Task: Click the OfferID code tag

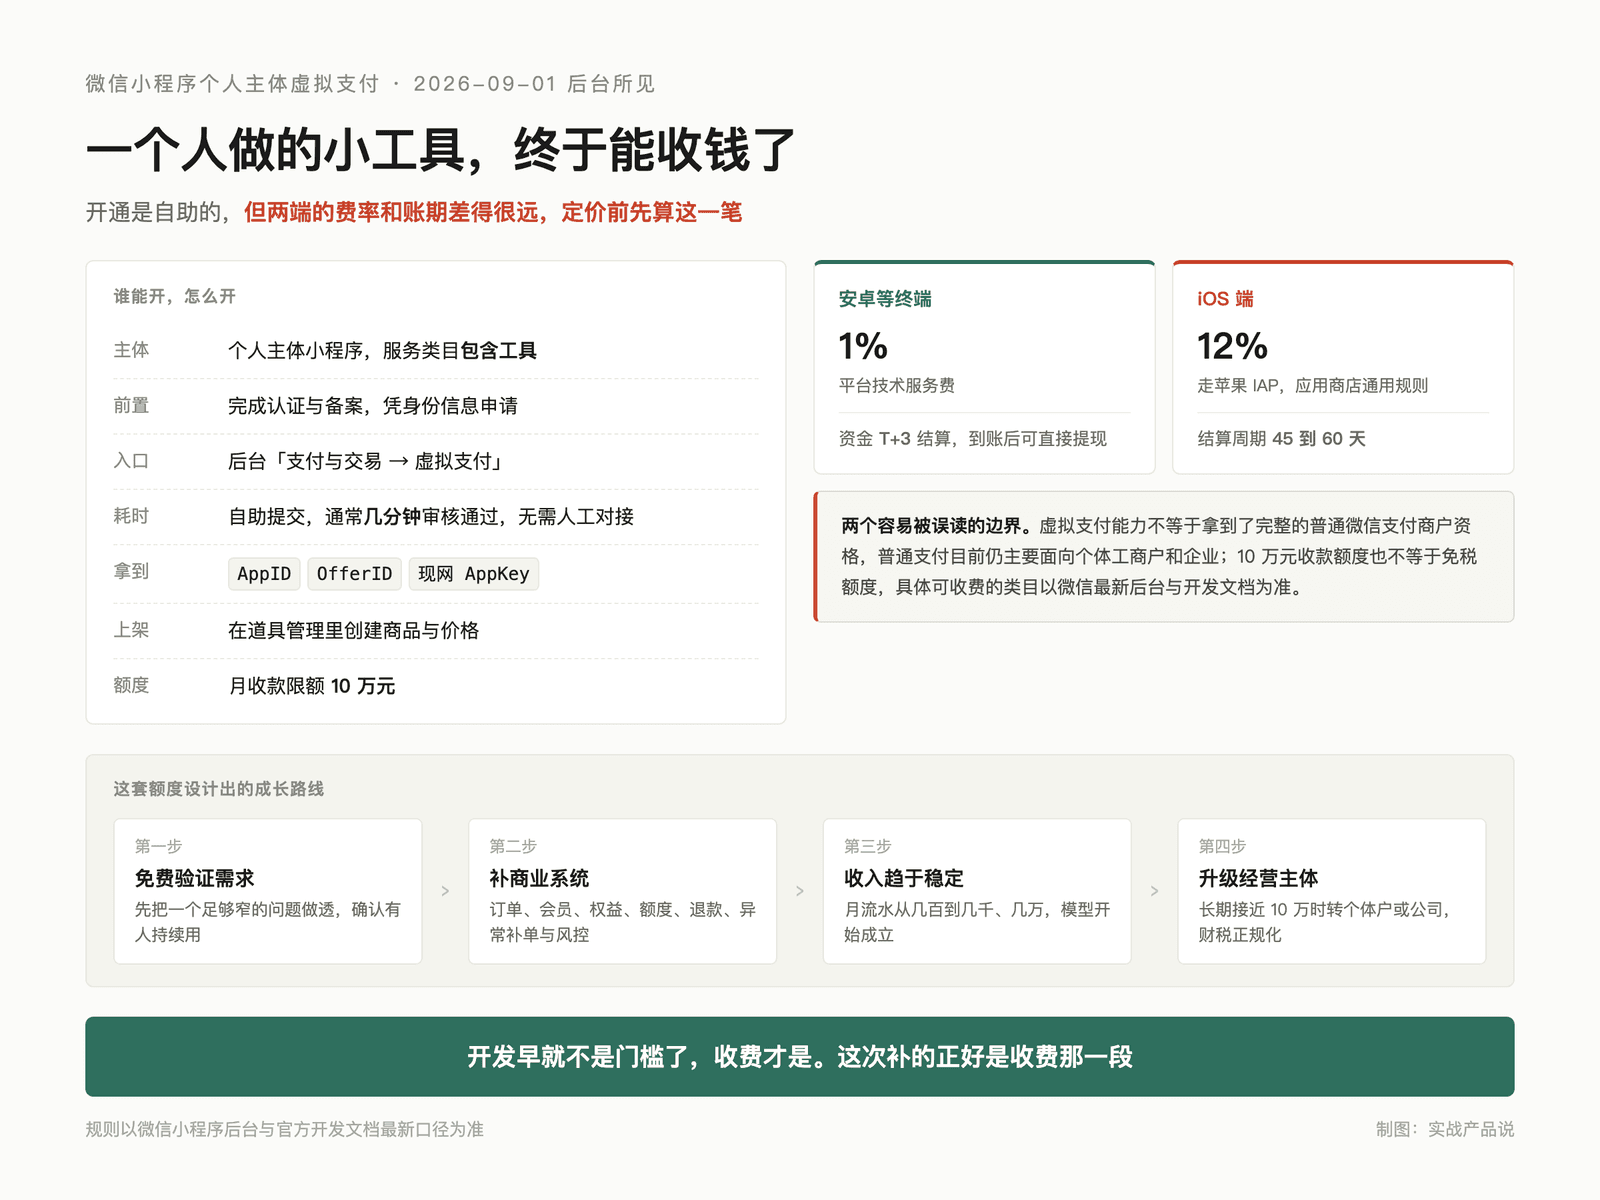Action: (x=354, y=574)
